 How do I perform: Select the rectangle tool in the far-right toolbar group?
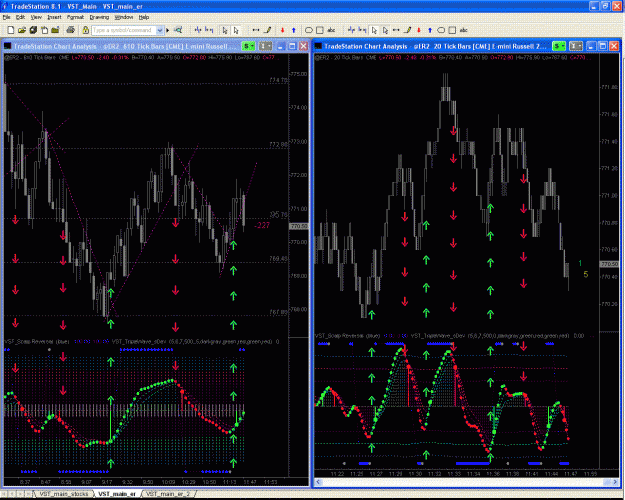coord(452,30)
